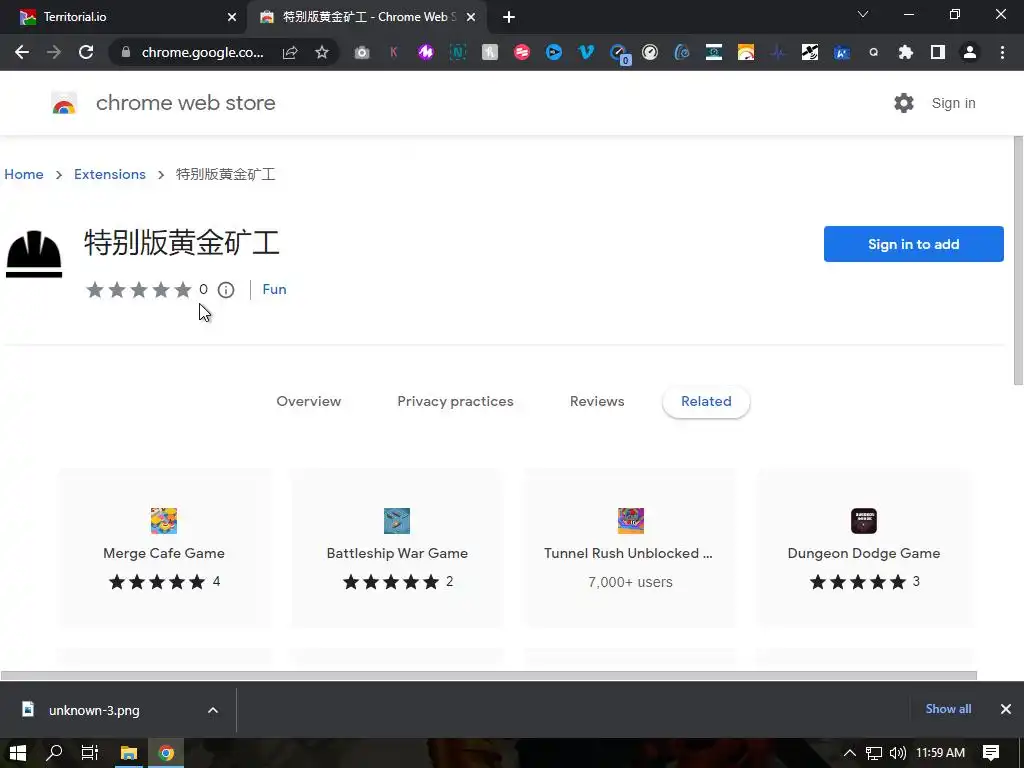Open the Q magnifier extension icon
1024x768 pixels.
874,52
